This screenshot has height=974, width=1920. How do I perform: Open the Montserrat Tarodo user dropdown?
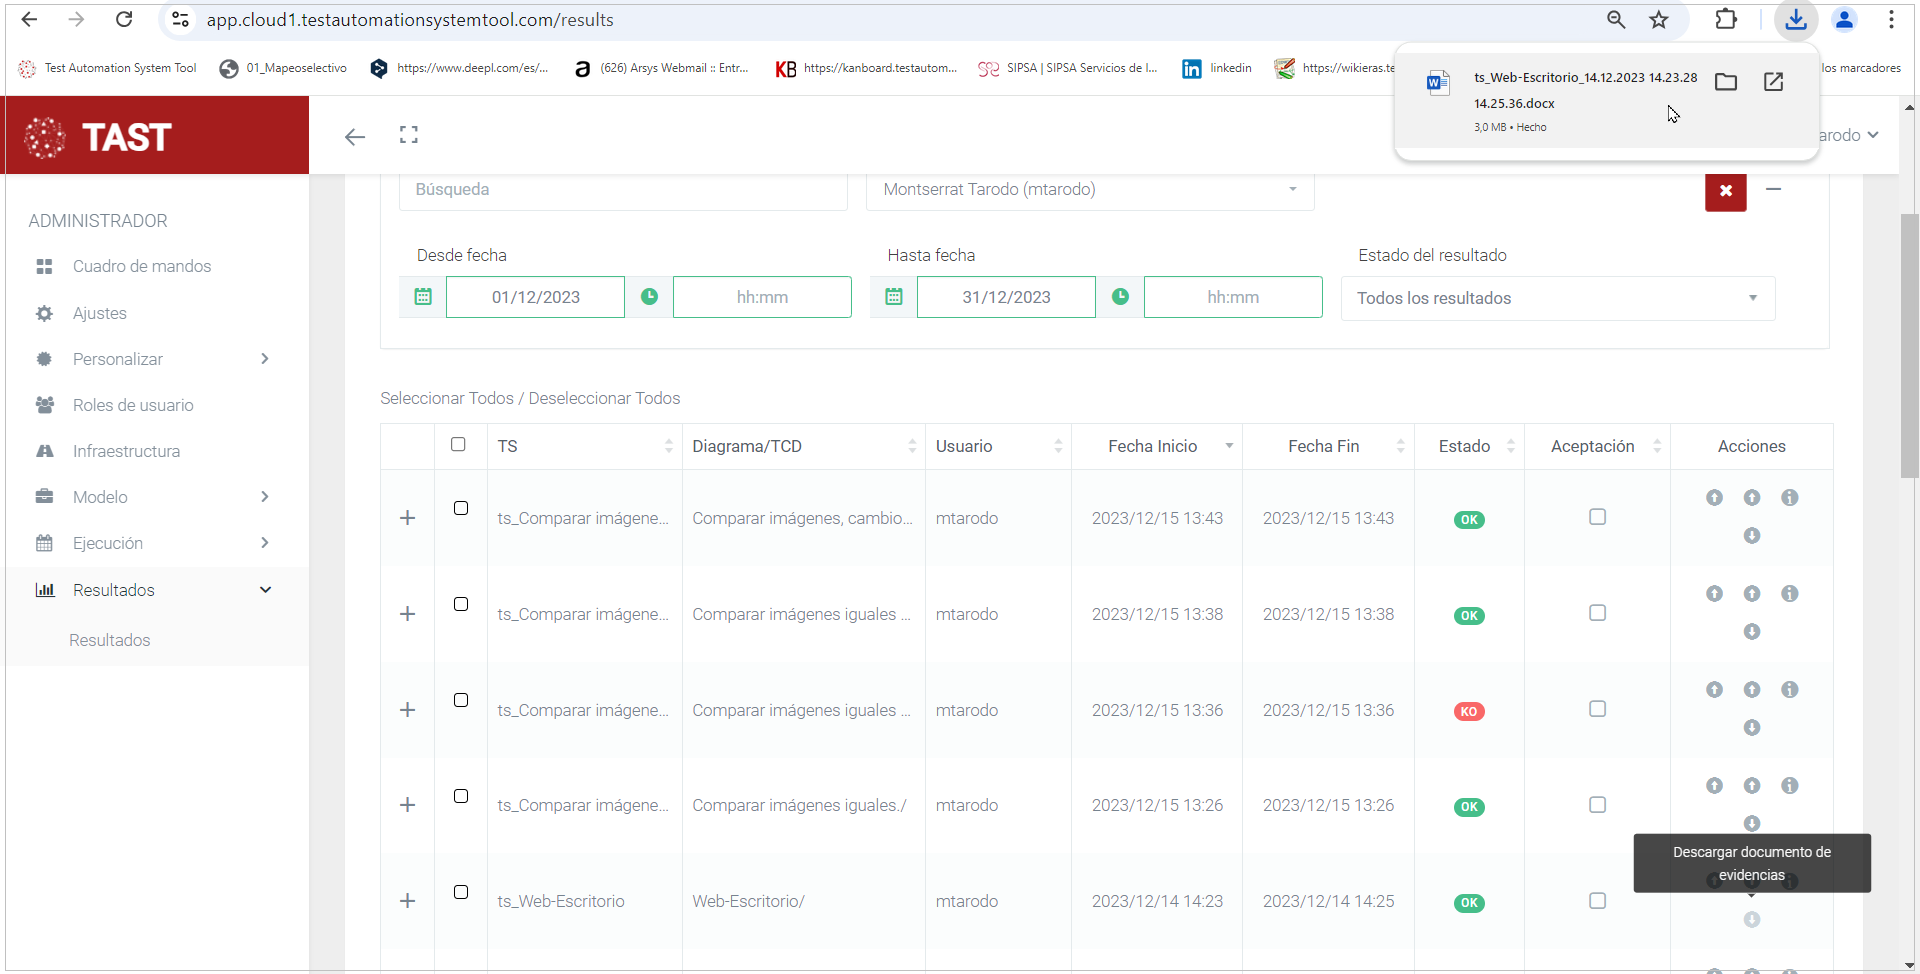pos(1089,190)
